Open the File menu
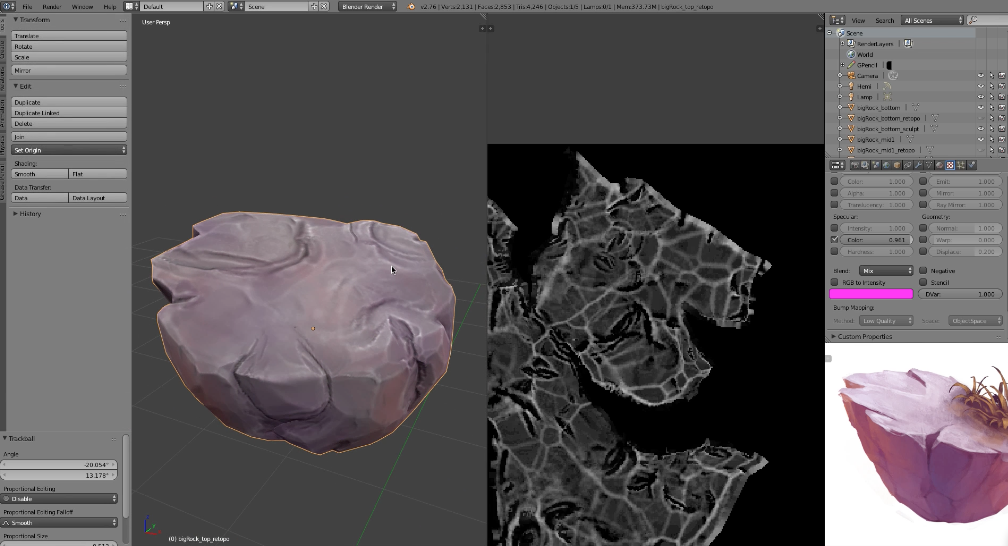The width and height of the screenshot is (1008, 546). tap(27, 6)
